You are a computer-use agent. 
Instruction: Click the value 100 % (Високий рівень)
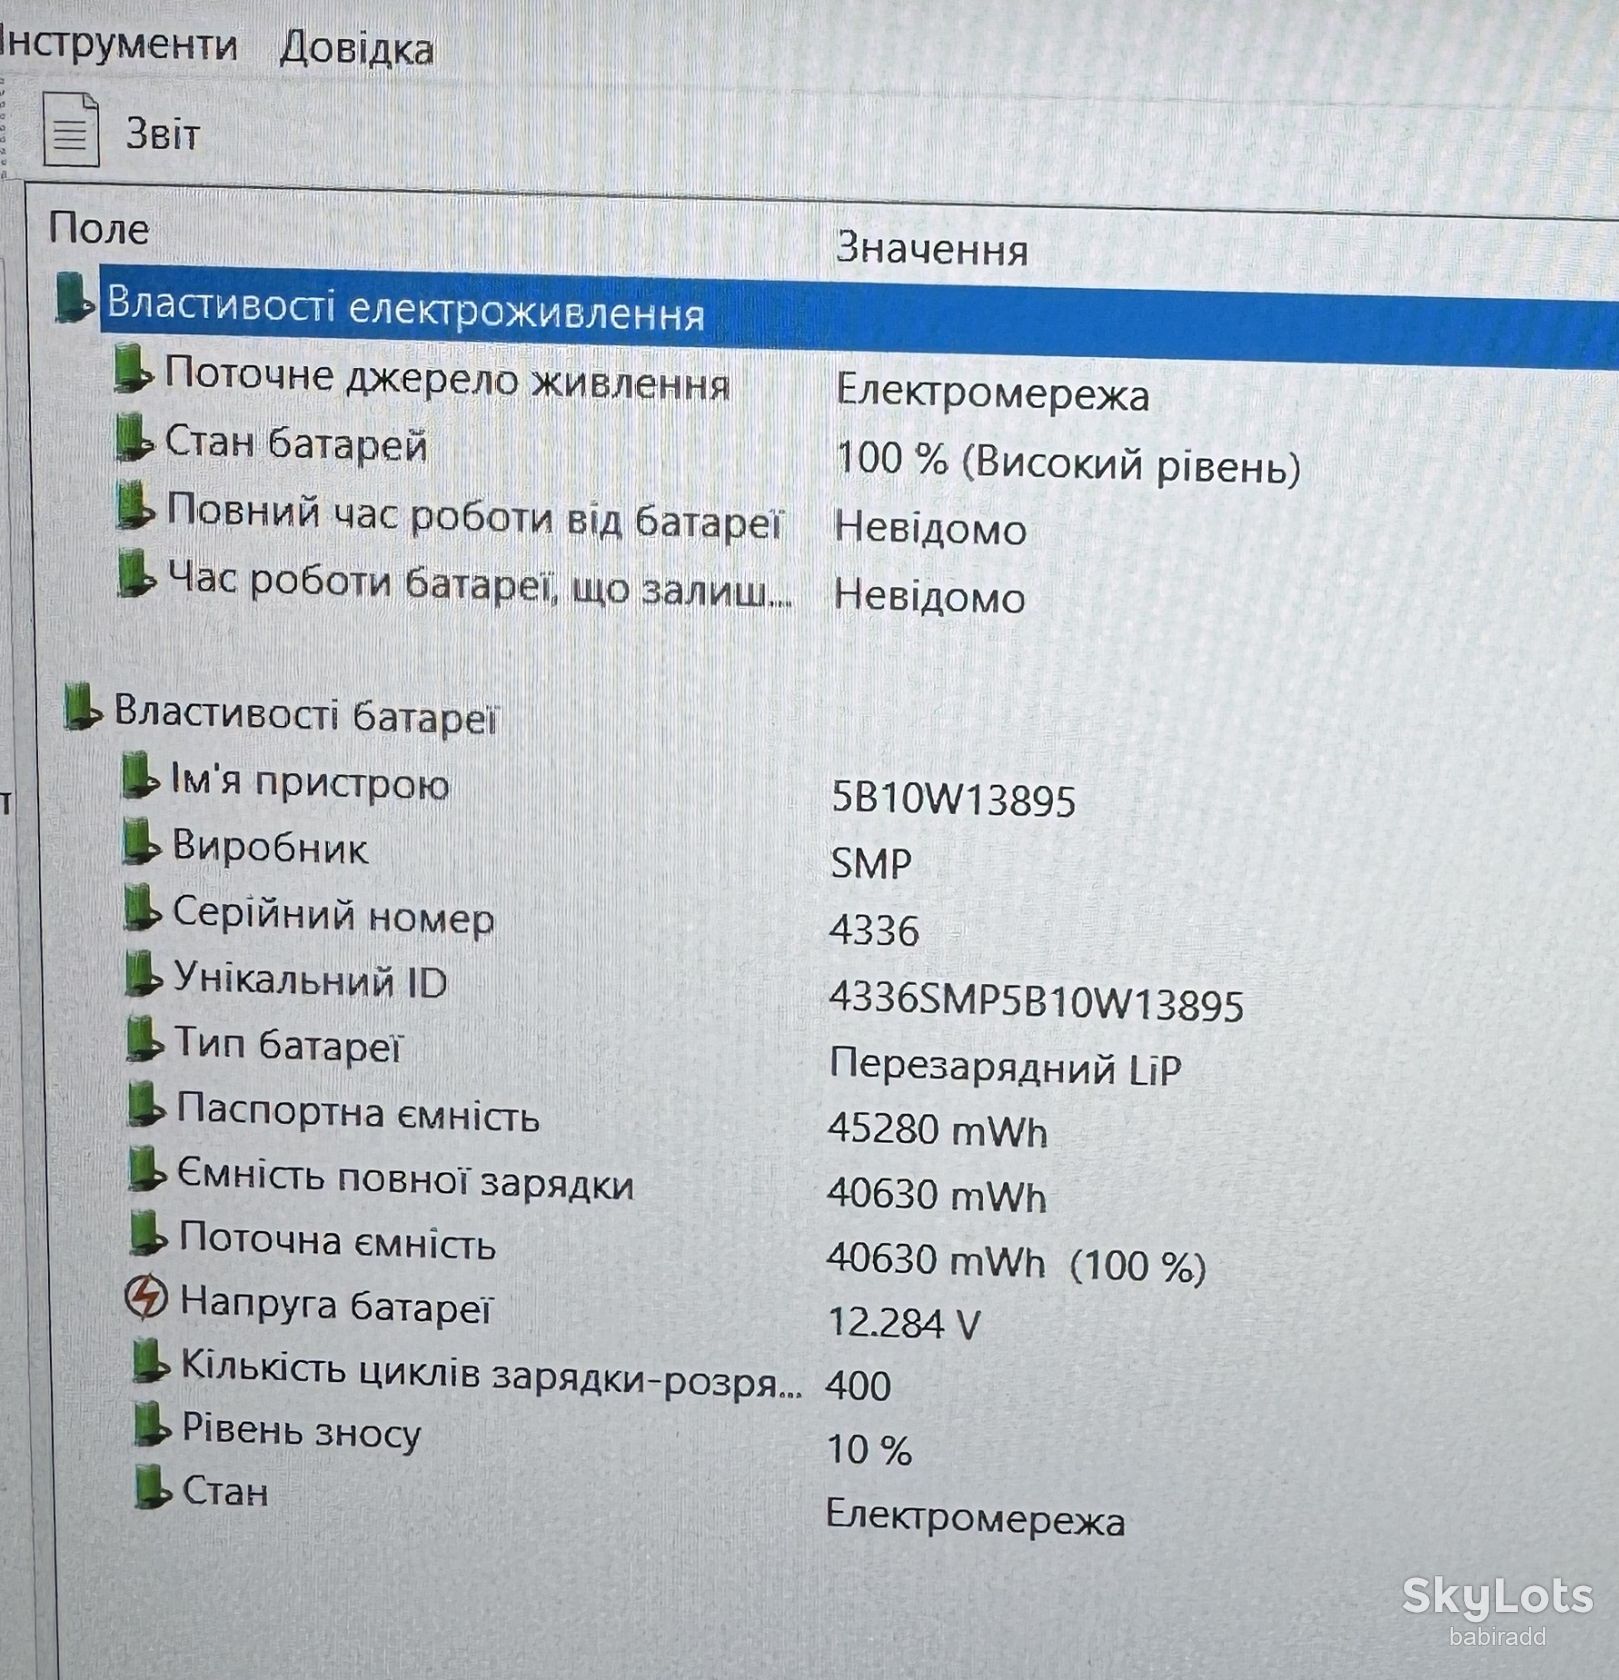[x=1068, y=461]
